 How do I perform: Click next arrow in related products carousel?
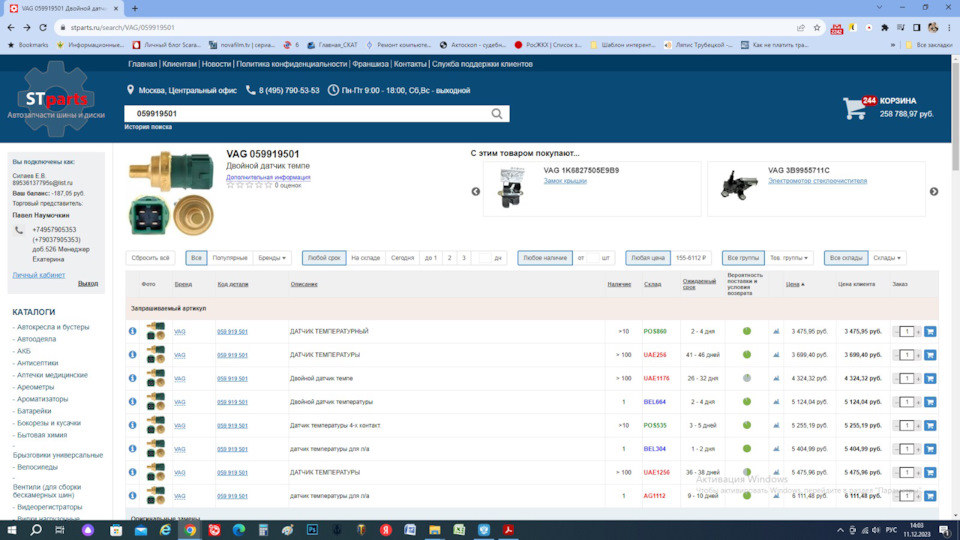(934, 192)
